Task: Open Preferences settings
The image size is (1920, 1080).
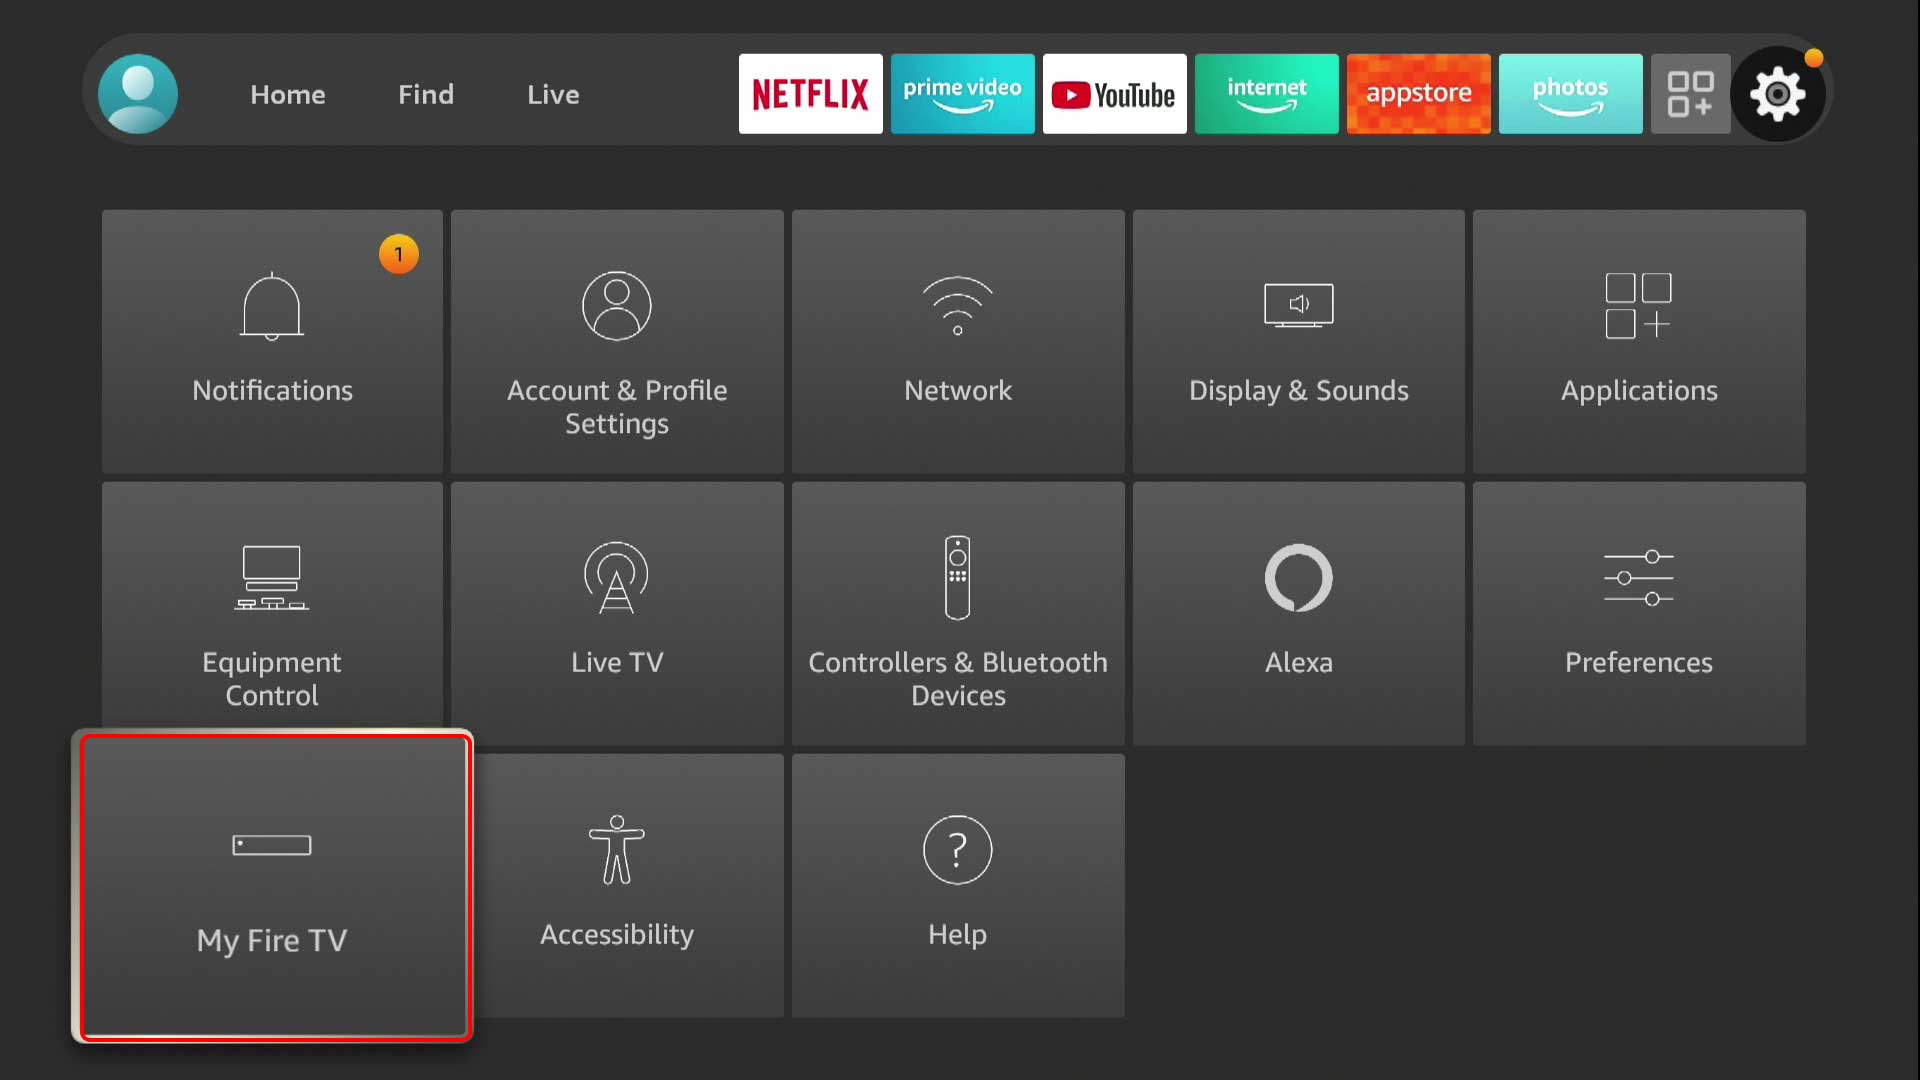Action: pyautogui.click(x=1639, y=613)
